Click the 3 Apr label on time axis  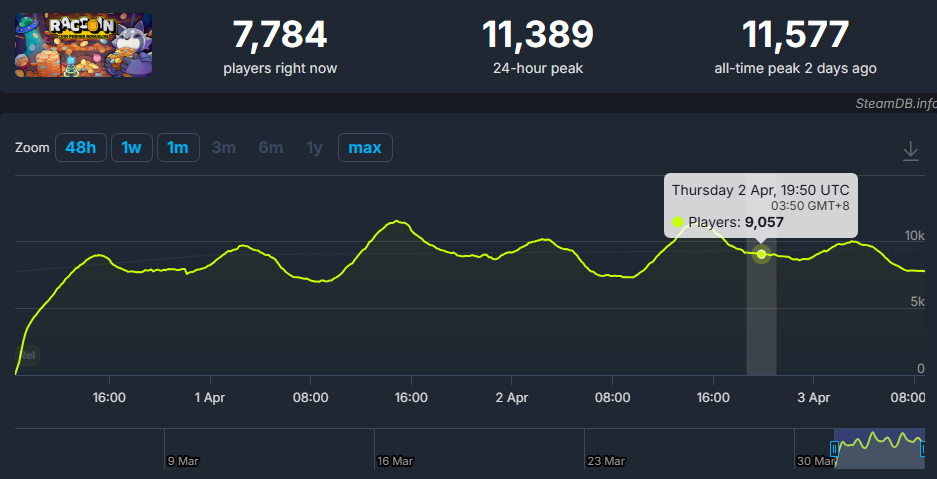tap(813, 397)
